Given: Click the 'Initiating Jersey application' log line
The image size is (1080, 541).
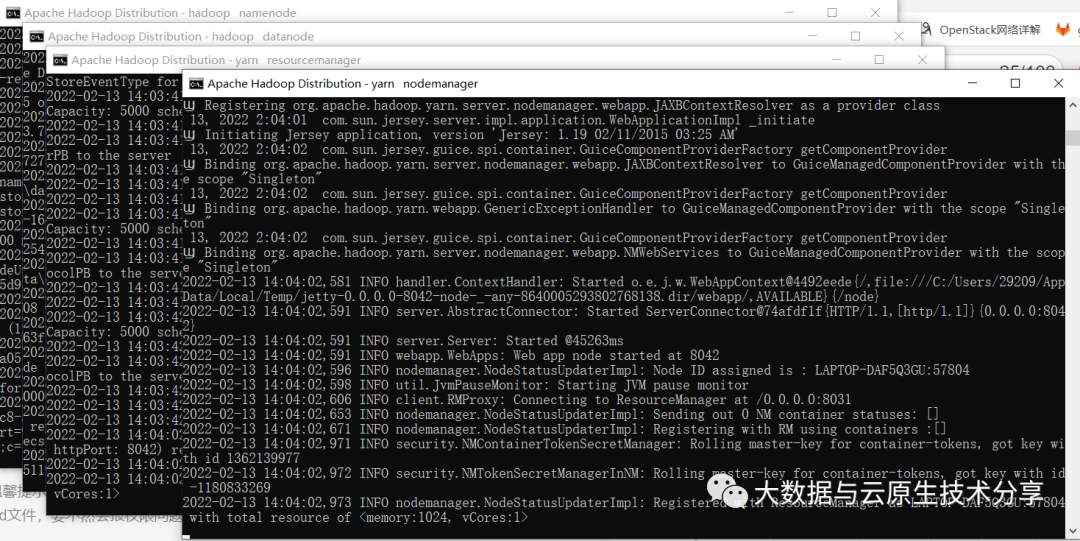Looking at the screenshot, I should pyautogui.click(x=461, y=135).
